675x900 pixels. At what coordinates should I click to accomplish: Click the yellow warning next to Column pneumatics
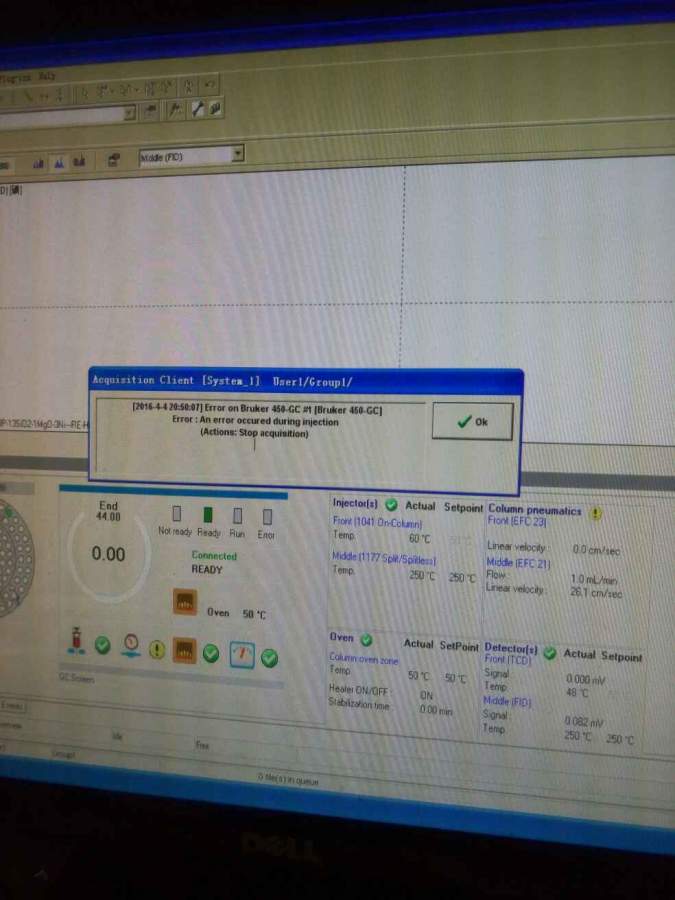coord(596,513)
